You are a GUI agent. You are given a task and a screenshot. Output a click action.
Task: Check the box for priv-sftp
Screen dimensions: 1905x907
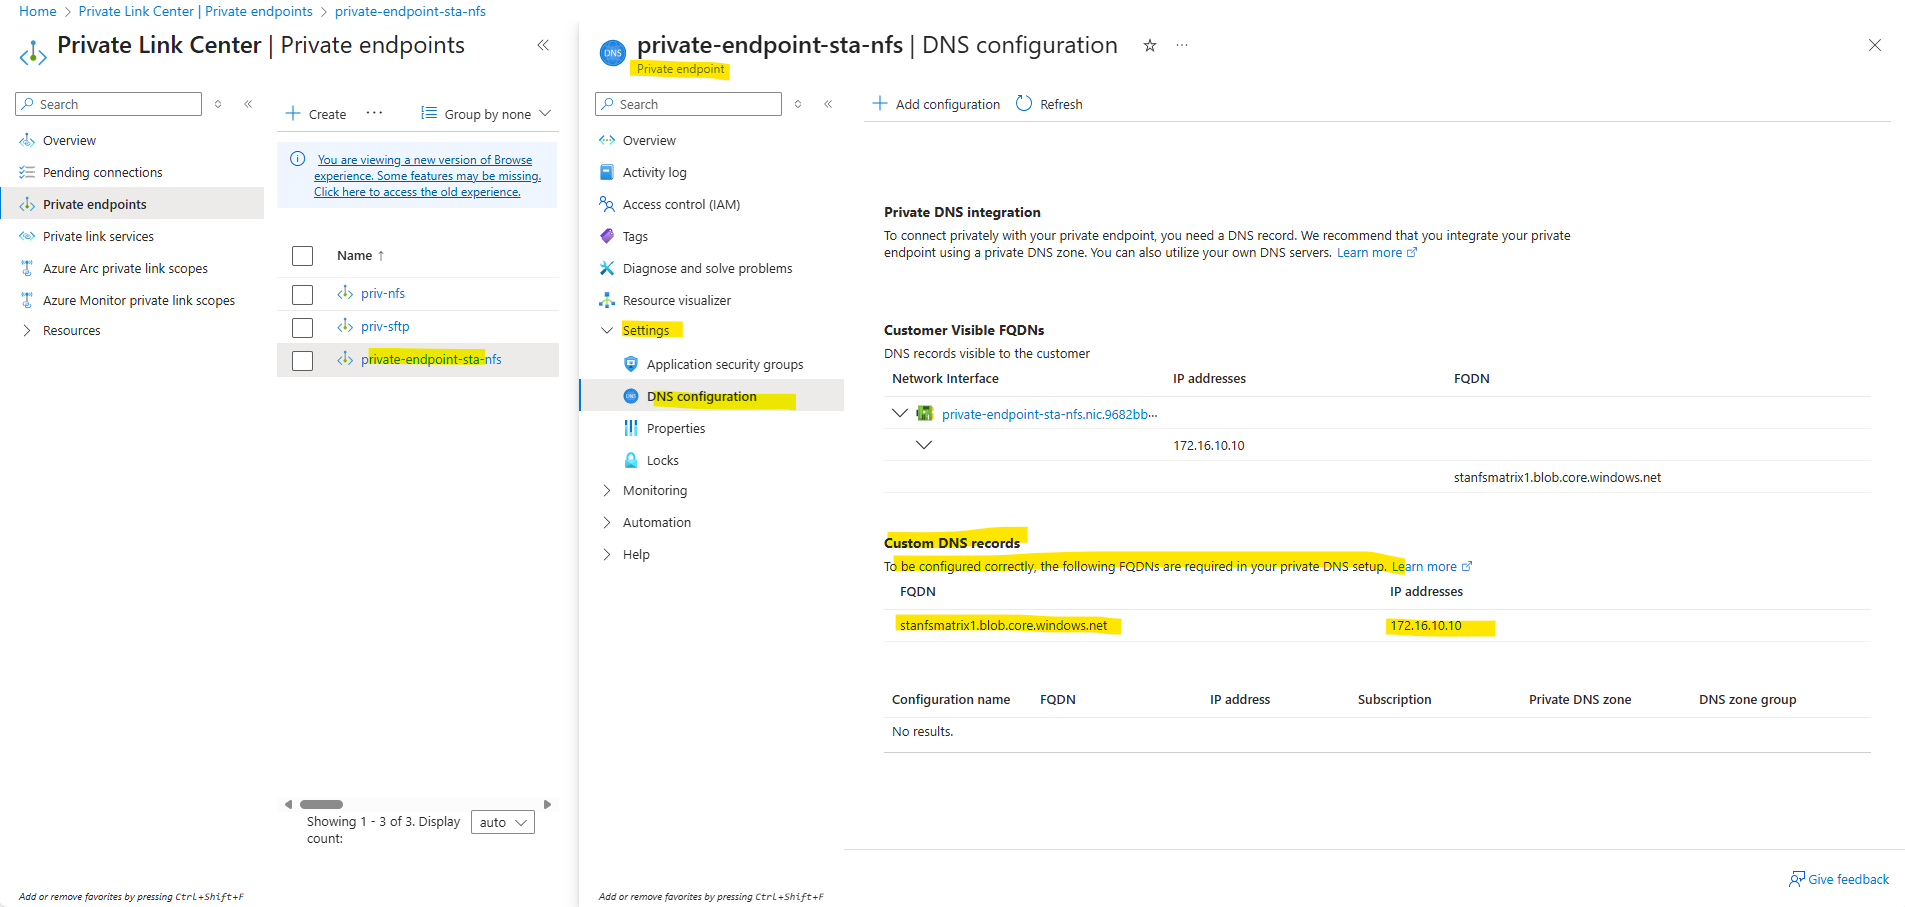tap(302, 327)
